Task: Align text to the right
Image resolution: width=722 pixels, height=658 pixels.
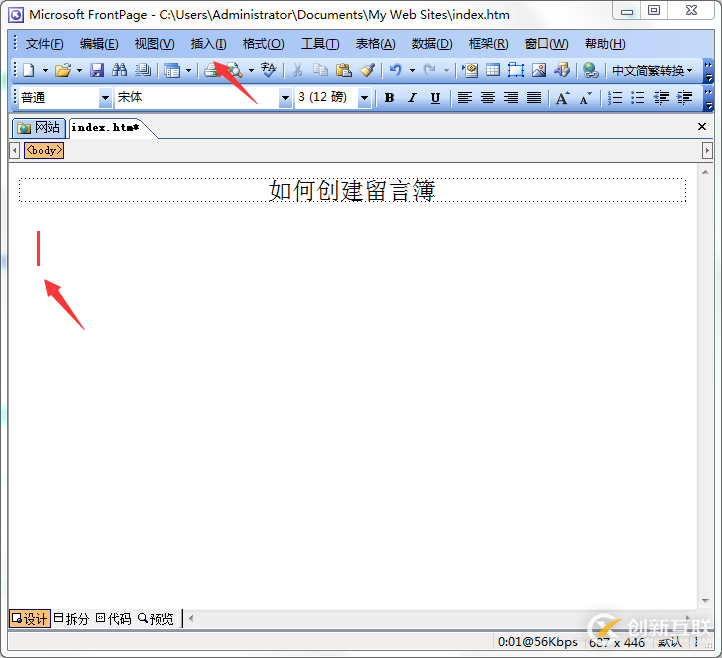Action: pyautogui.click(x=511, y=98)
